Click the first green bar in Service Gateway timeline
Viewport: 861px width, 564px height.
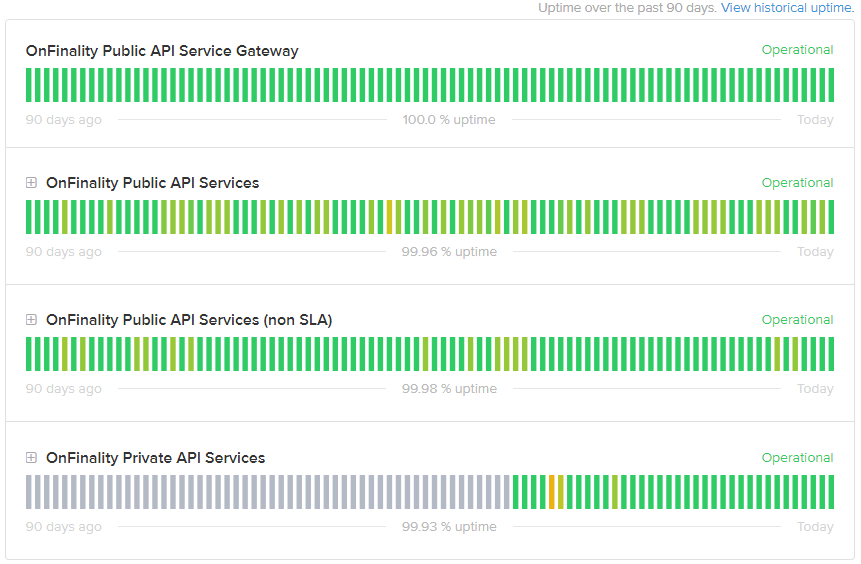(29, 85)
